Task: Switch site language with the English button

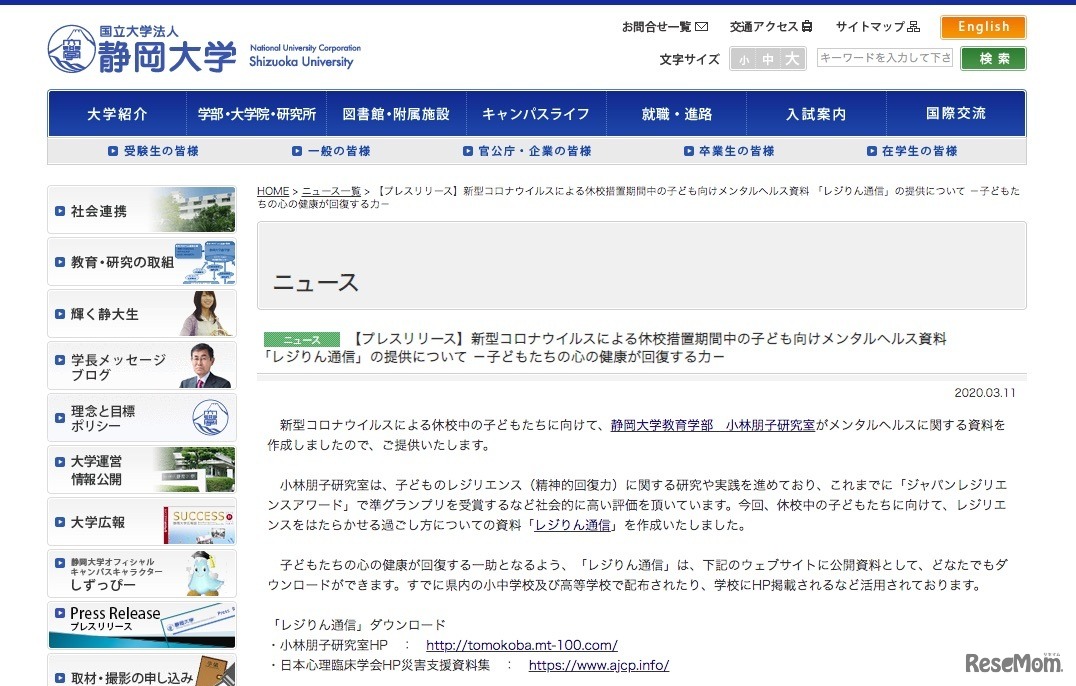Action: coord(982,26)
